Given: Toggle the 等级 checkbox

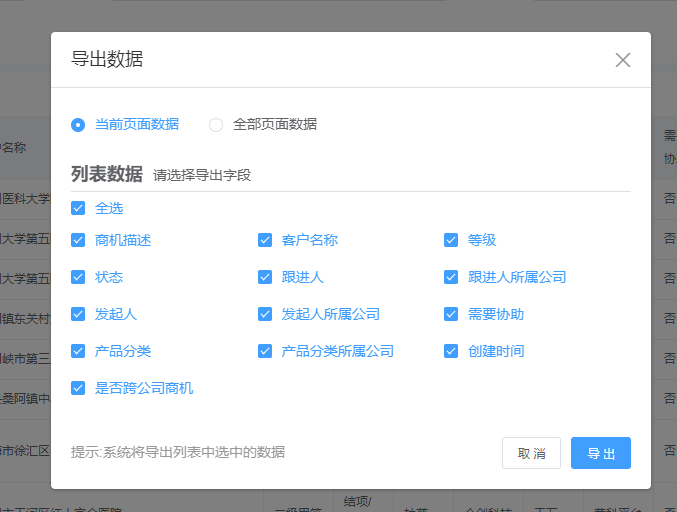Looking at the screenshot, I should 451,240.
